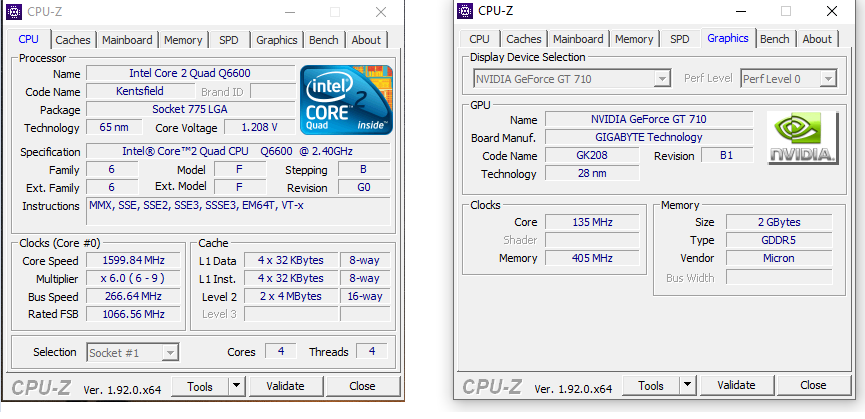Switch to CPU tab in right window
Viewport: 865px width, 419px height.
(x=479, y=39)
